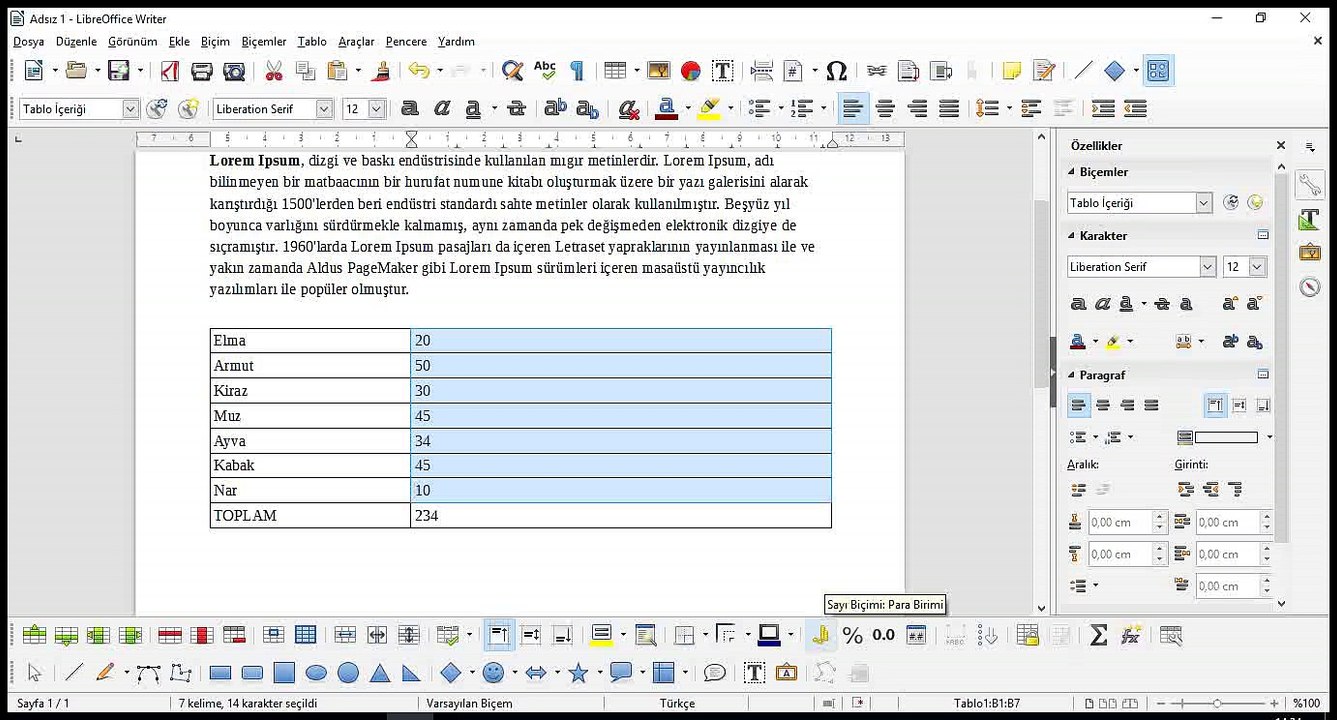Click the Undo arrow icon
1337x720 pixels.
pos(419,71)
